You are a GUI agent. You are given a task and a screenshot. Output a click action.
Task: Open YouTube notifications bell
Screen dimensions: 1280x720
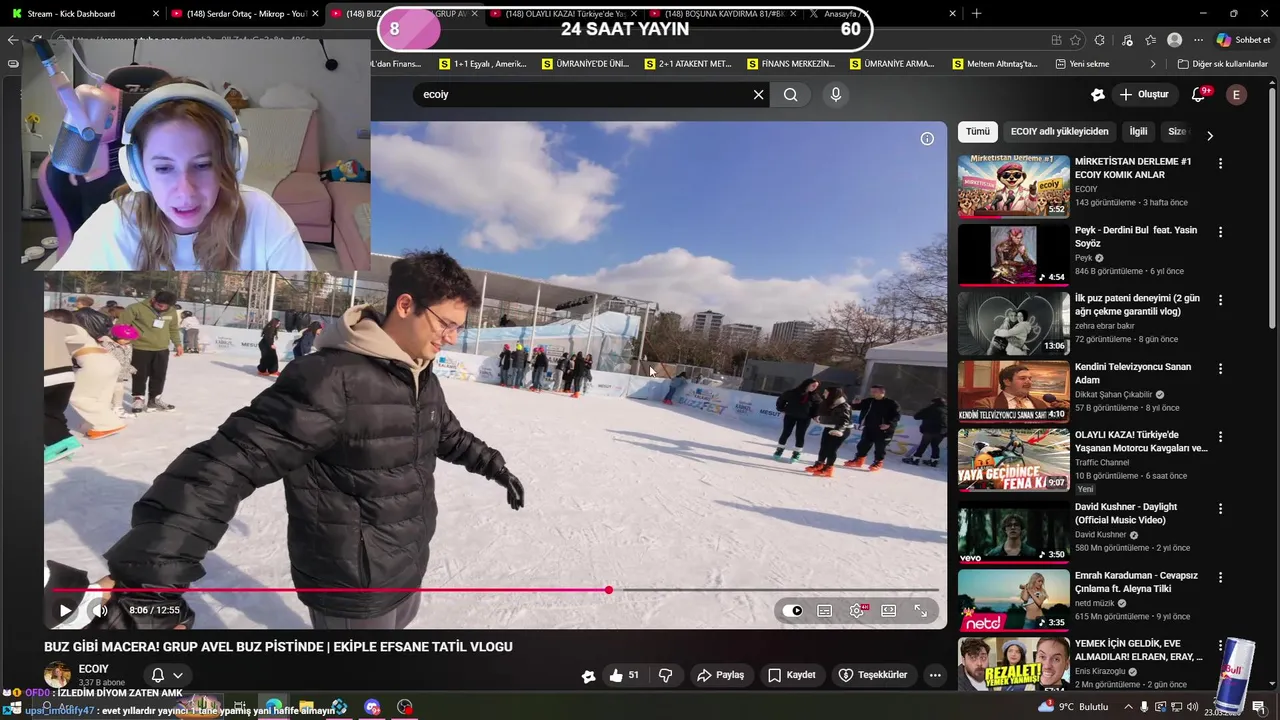[x=1199, y=94]
